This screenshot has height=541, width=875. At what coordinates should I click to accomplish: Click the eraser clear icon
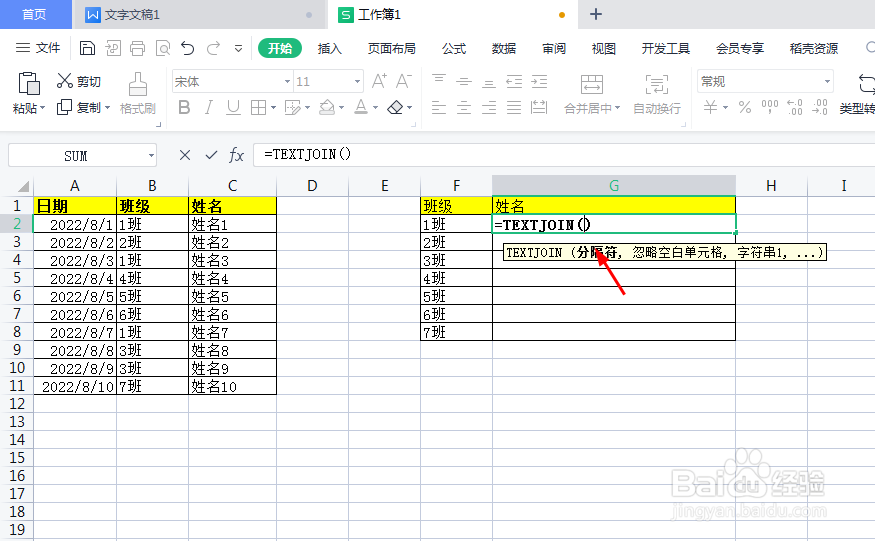pyautogui.click(x=395, y=107)
